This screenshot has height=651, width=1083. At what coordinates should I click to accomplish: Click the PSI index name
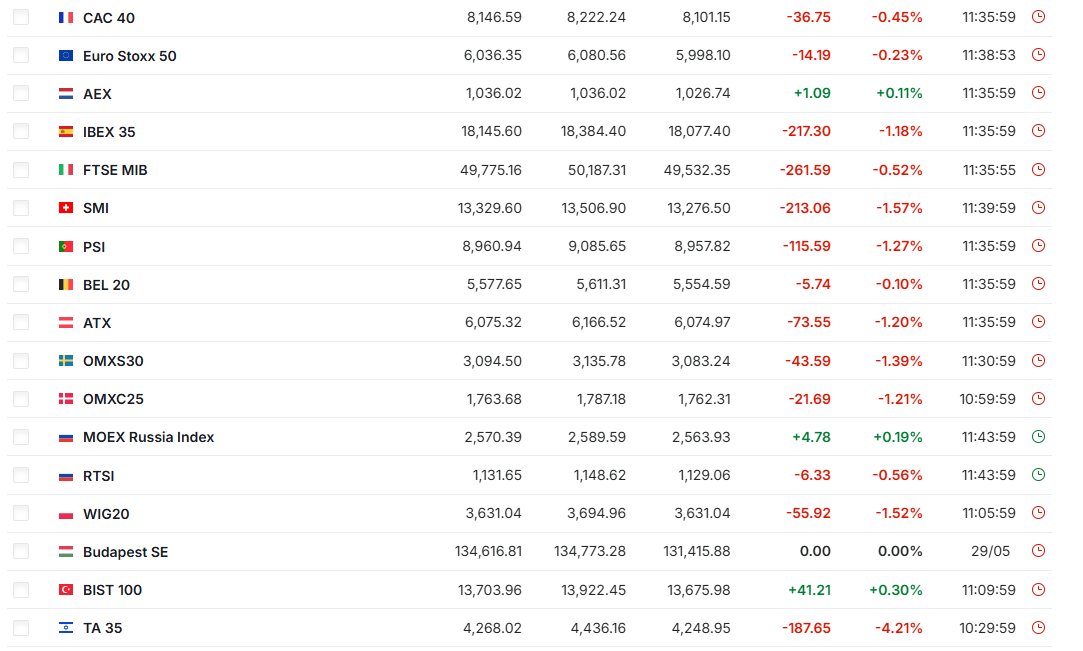pyautogui.click(x=94, y=247)
